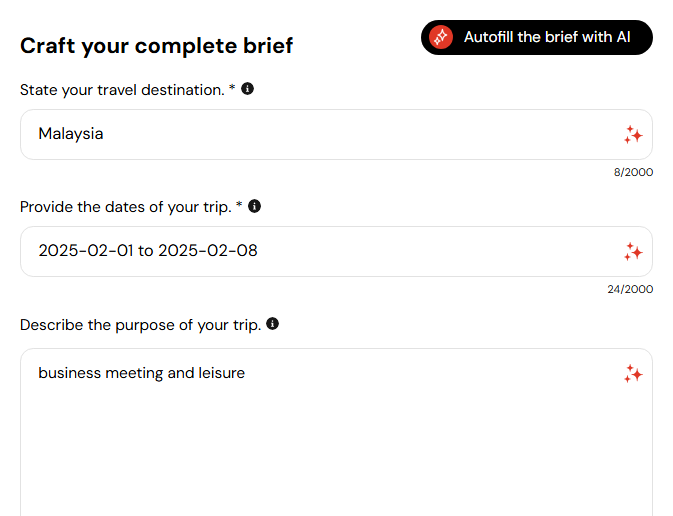Click the Autofill the brief with AI button

(537, 37)
